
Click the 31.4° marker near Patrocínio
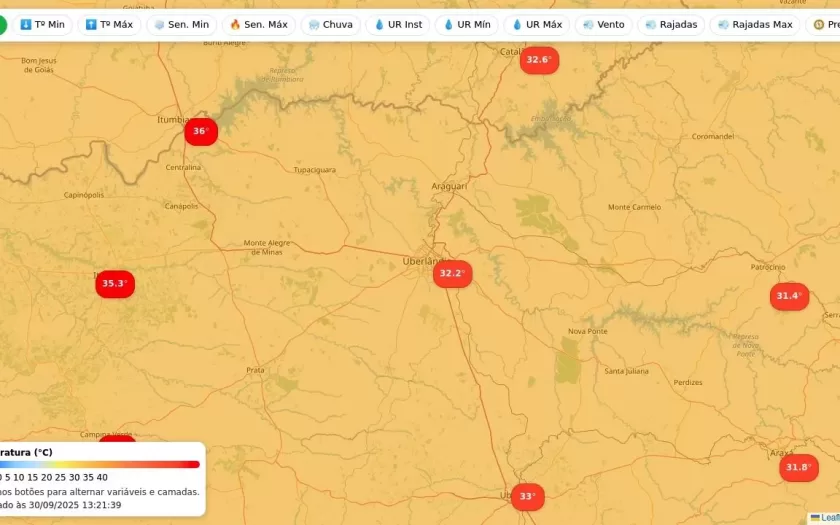pos(789,296)
